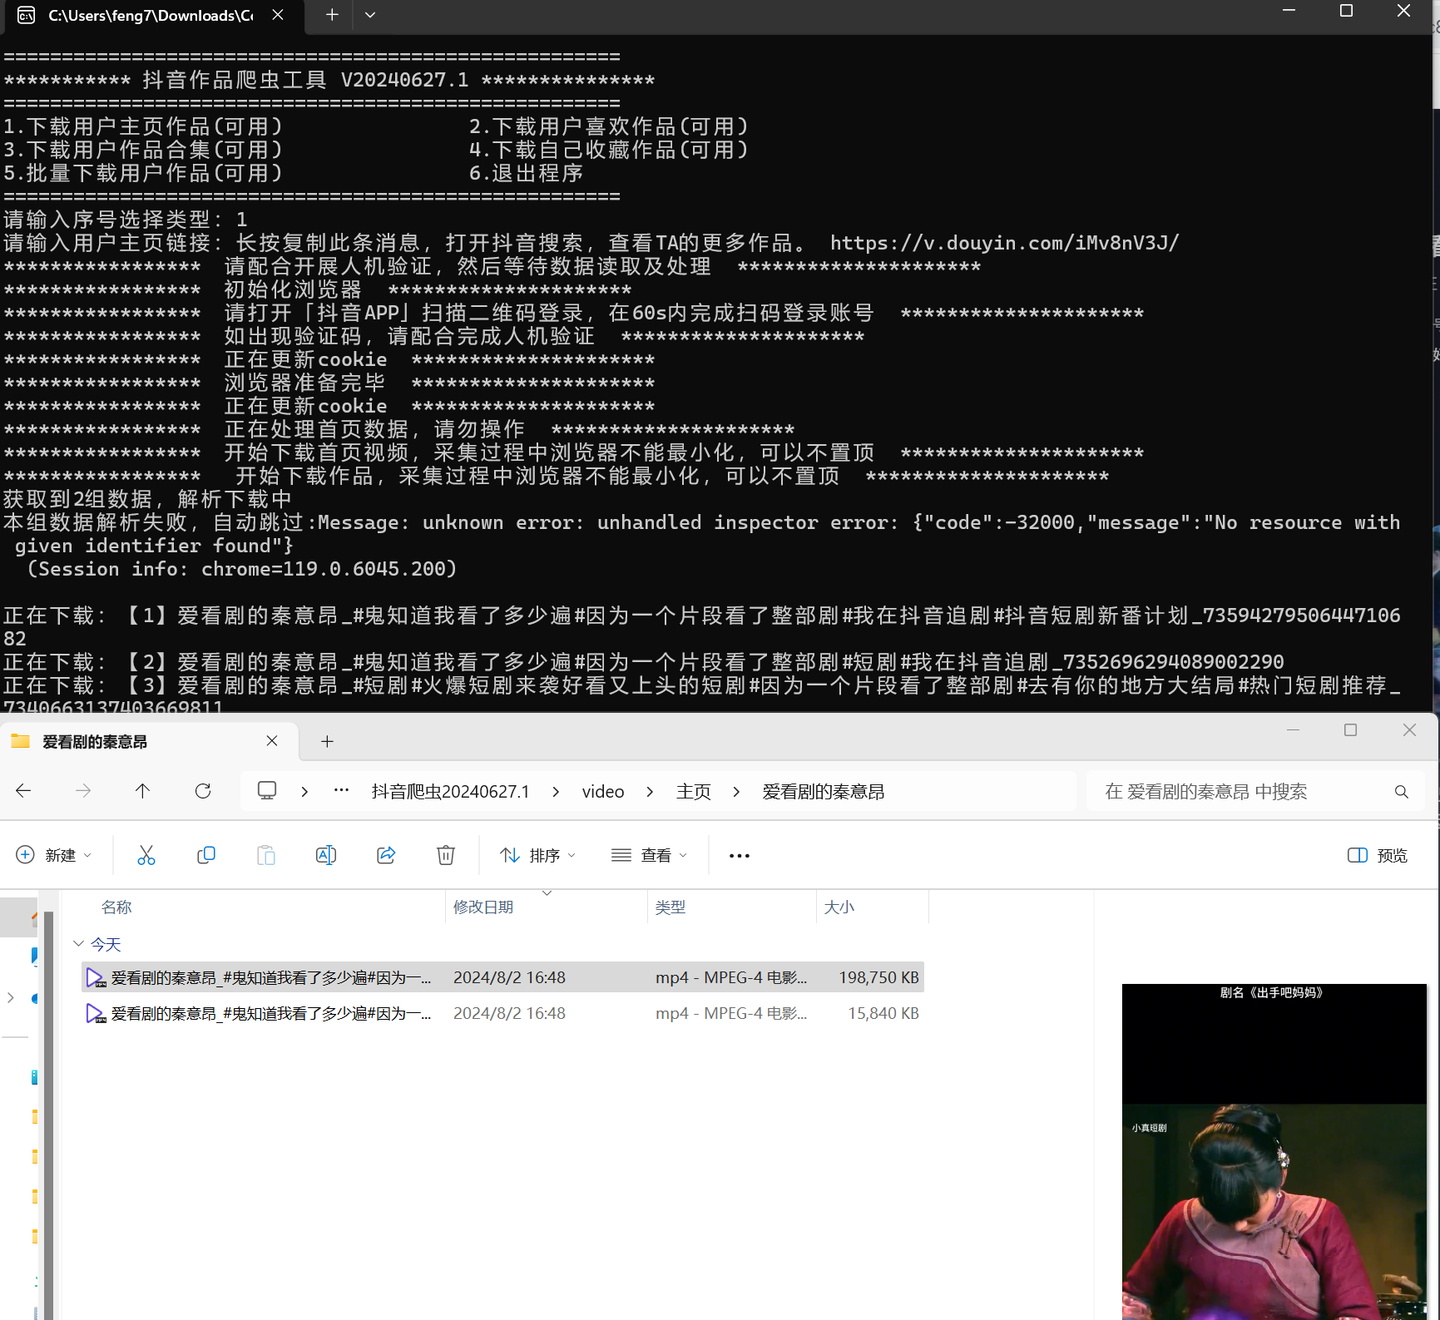The width and height of the screenshot is (1440, 1320).
Task: Minimize the Explorer window
Action: point(1293,730)
